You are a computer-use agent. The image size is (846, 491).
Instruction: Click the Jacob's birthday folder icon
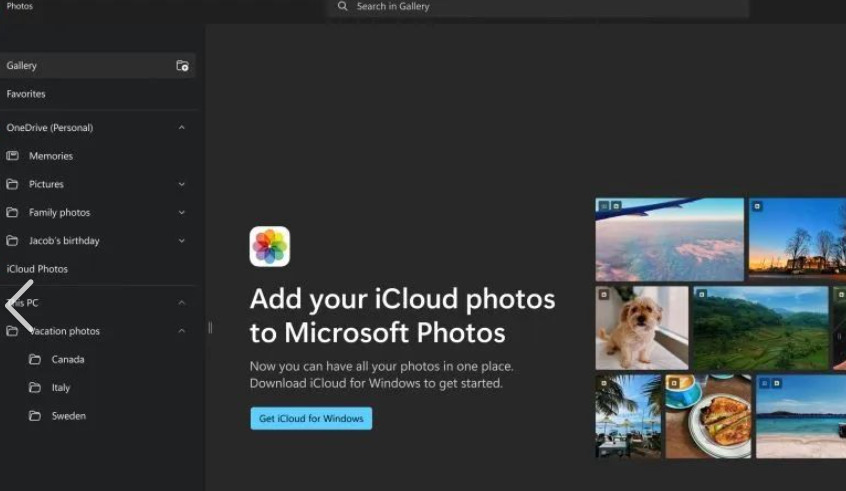click(x=12, y=241)
